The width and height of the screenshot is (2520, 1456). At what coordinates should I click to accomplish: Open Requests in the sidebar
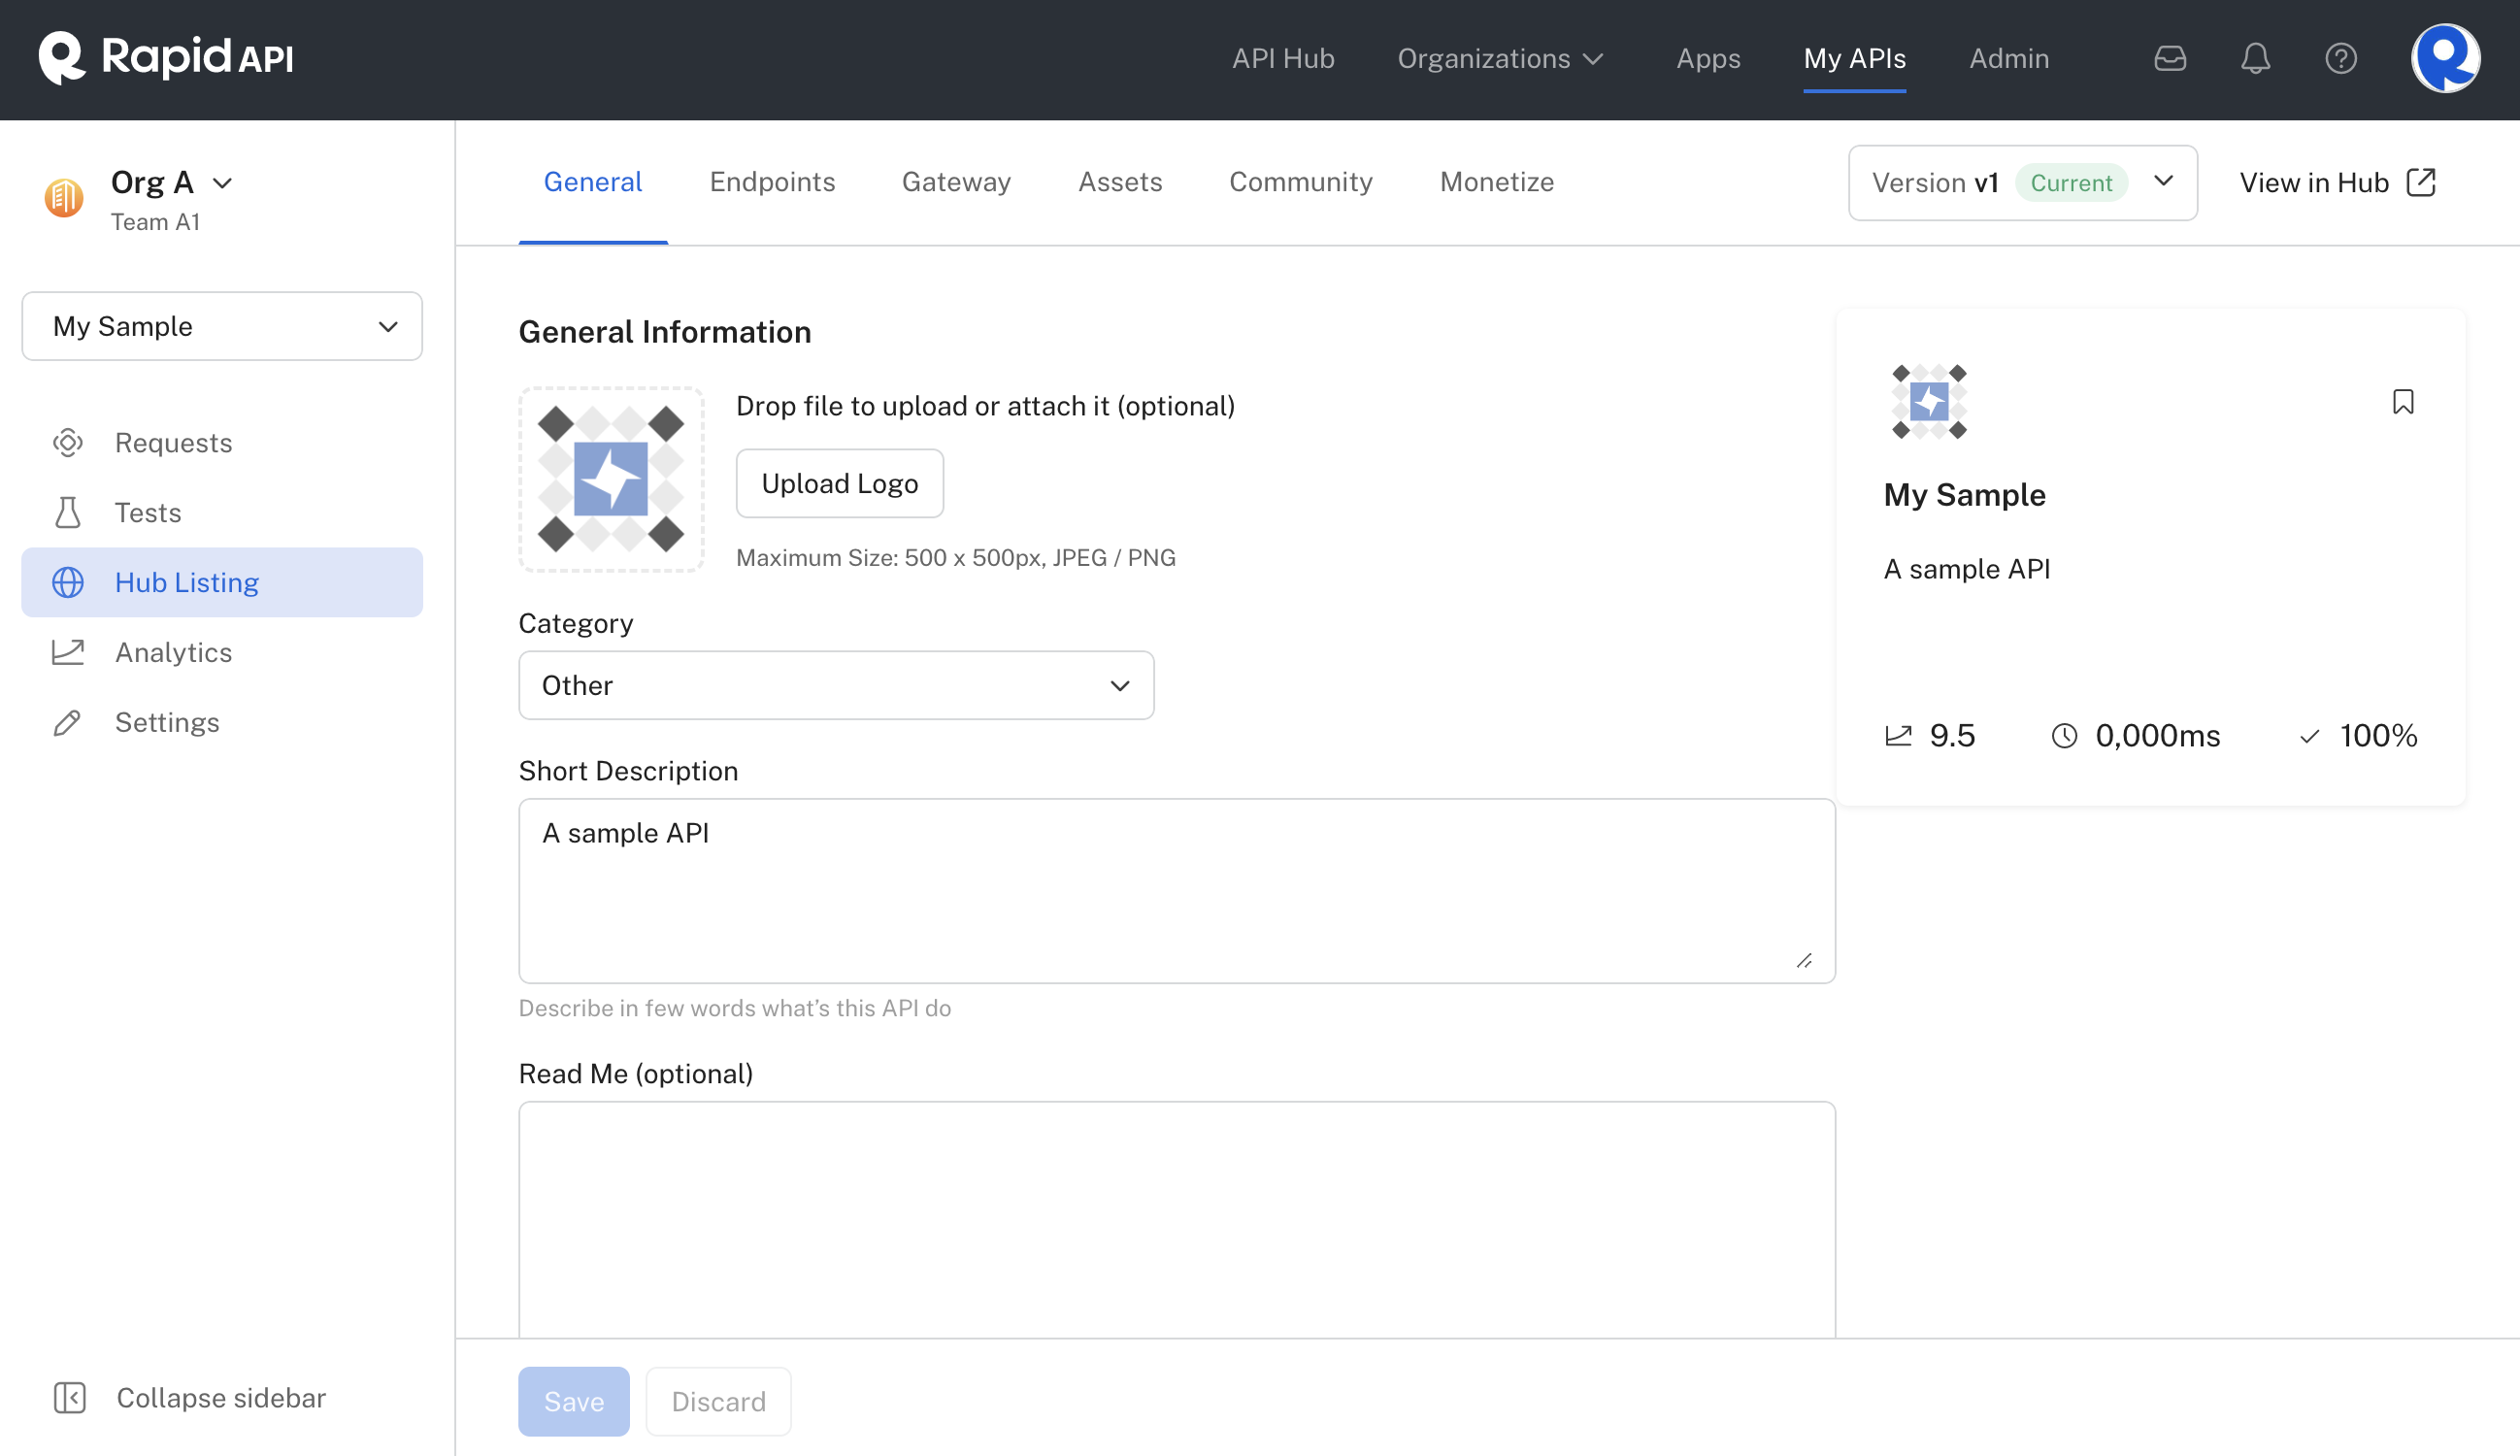[173, 442]
